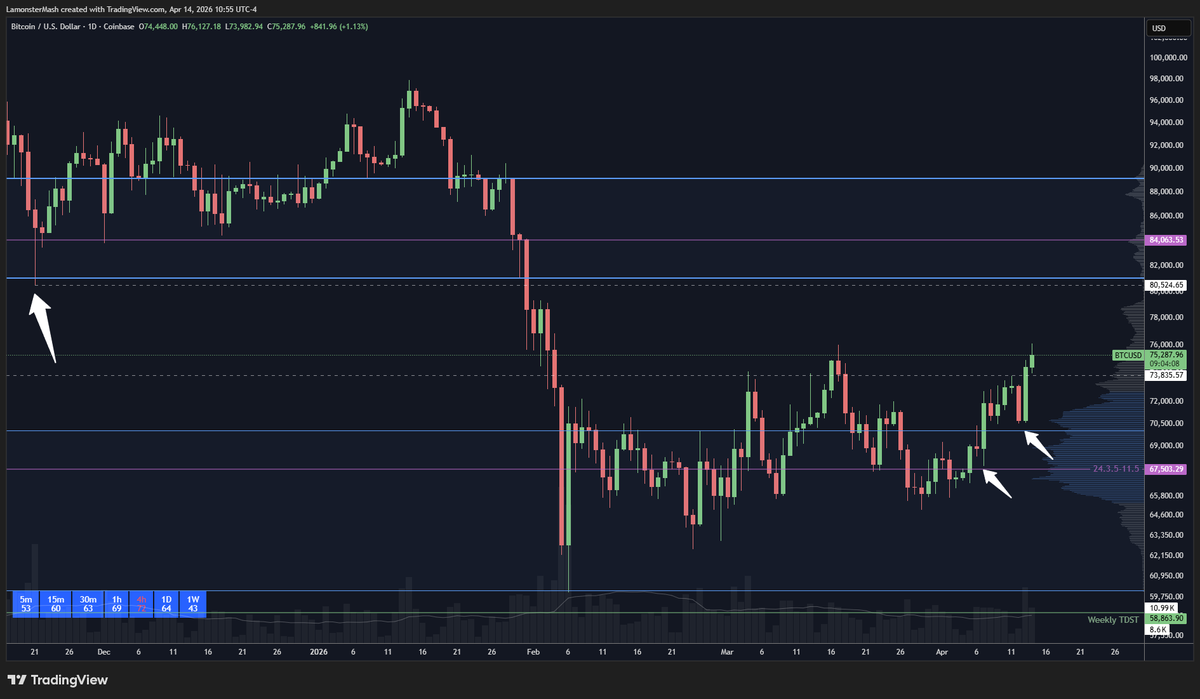This screenshot has width=1200, height=699.
Task: Select the 5m timeframe cell
Action: (x=24, y=602)
